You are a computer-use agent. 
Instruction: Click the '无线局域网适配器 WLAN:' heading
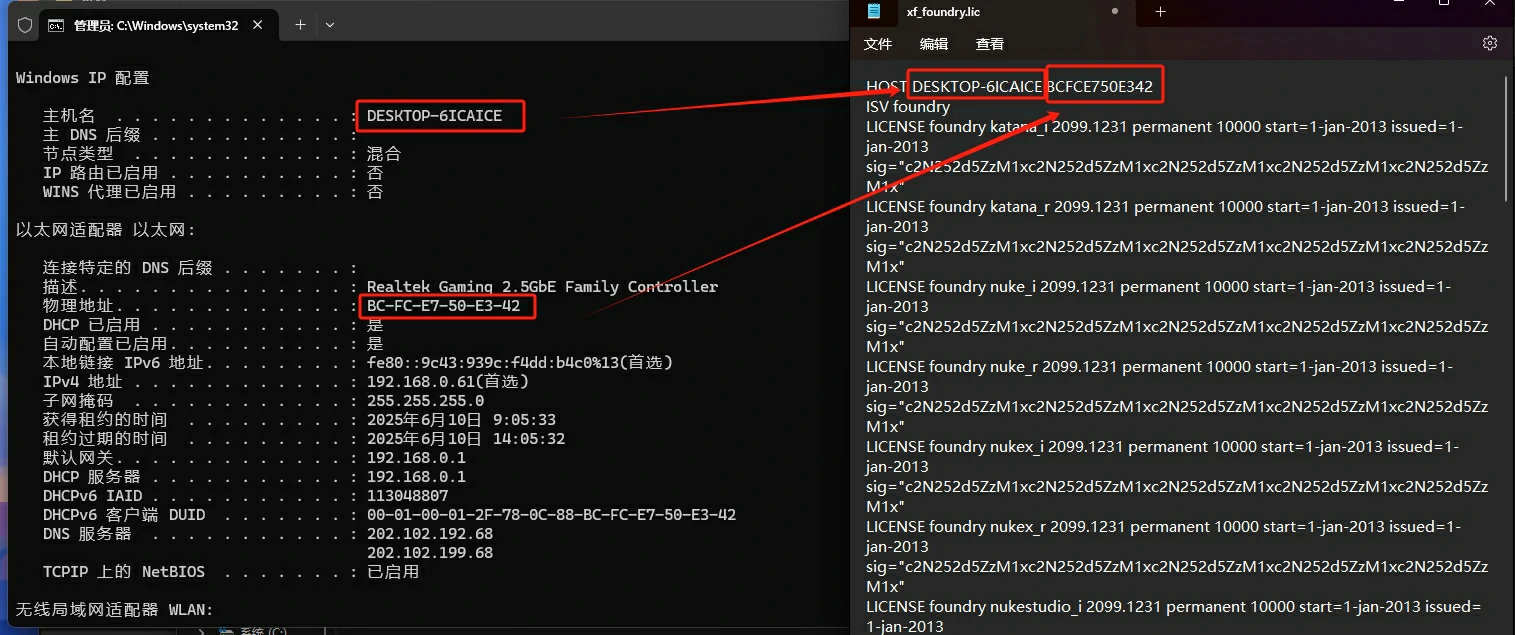(115, 610)
